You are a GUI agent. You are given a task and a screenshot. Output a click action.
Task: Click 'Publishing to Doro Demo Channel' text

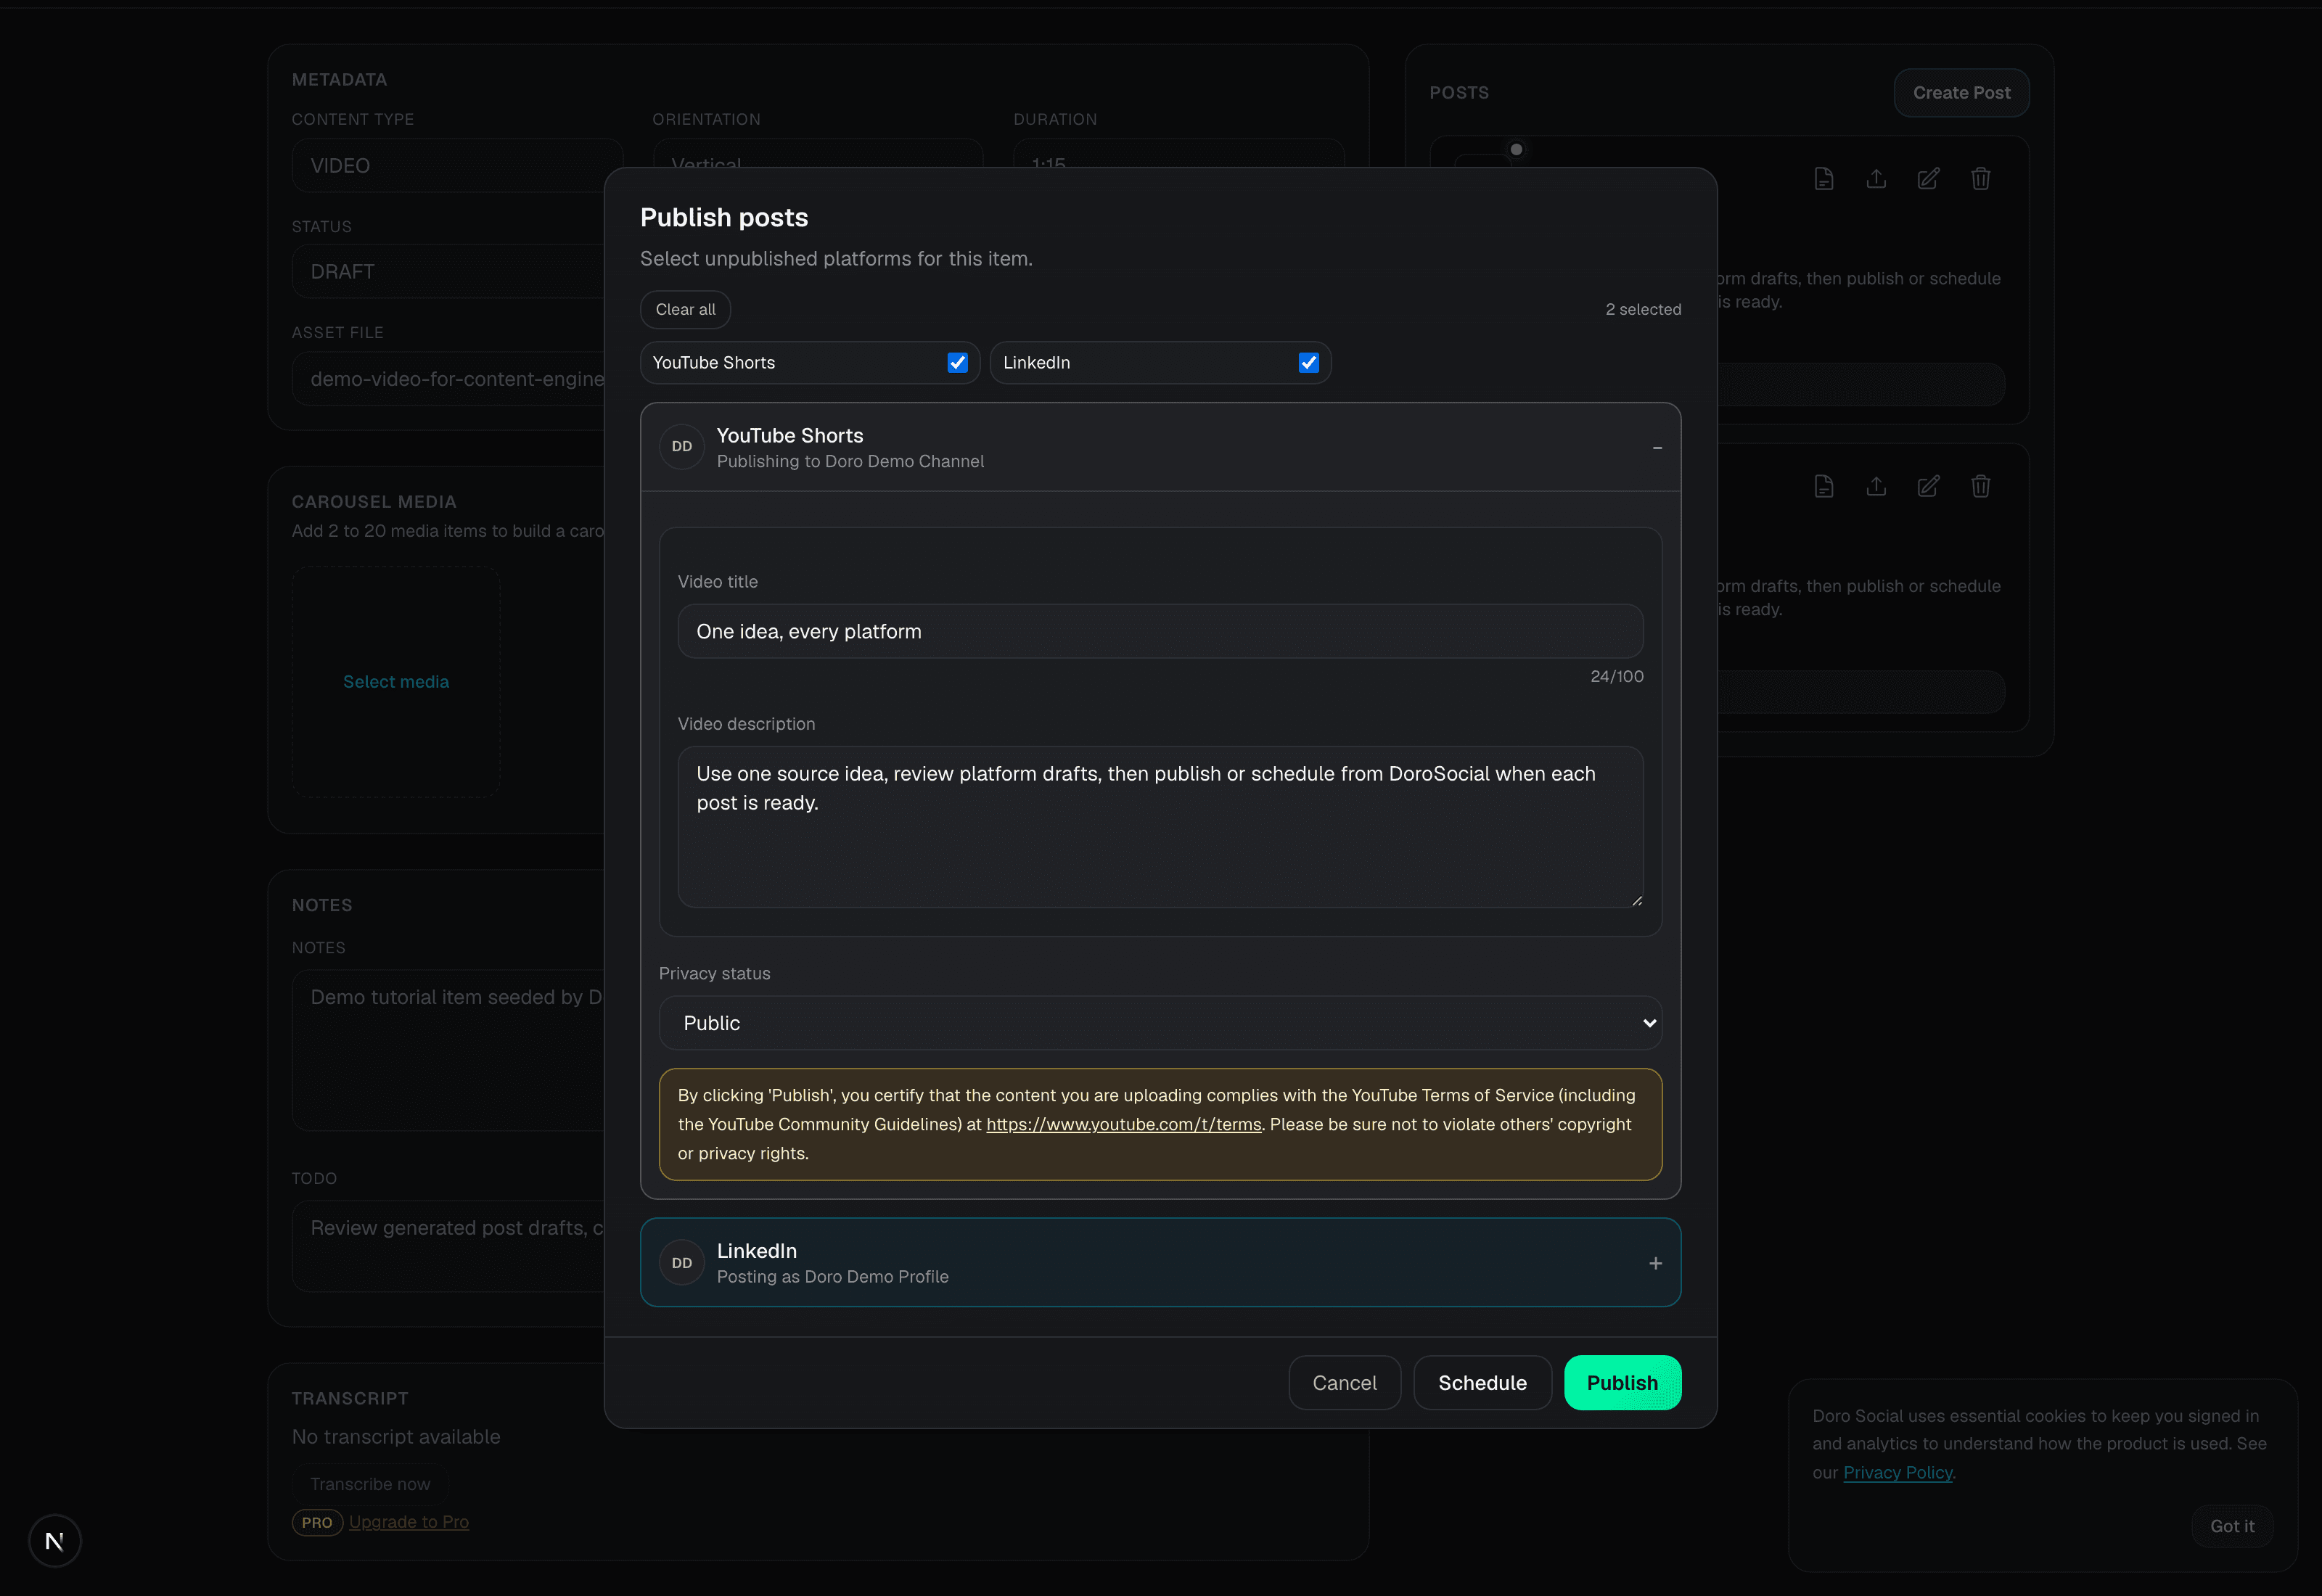850,462
